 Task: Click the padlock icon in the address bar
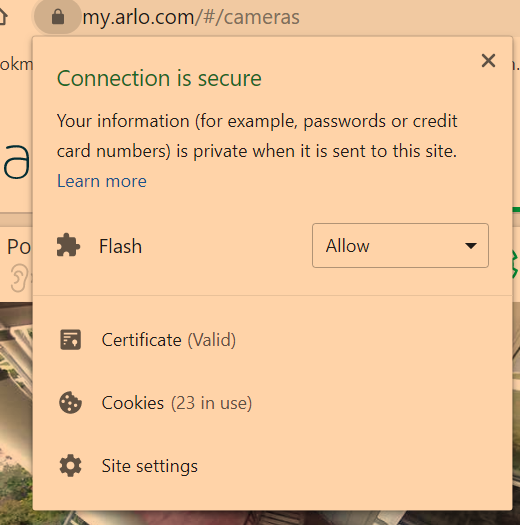(58, 17)
